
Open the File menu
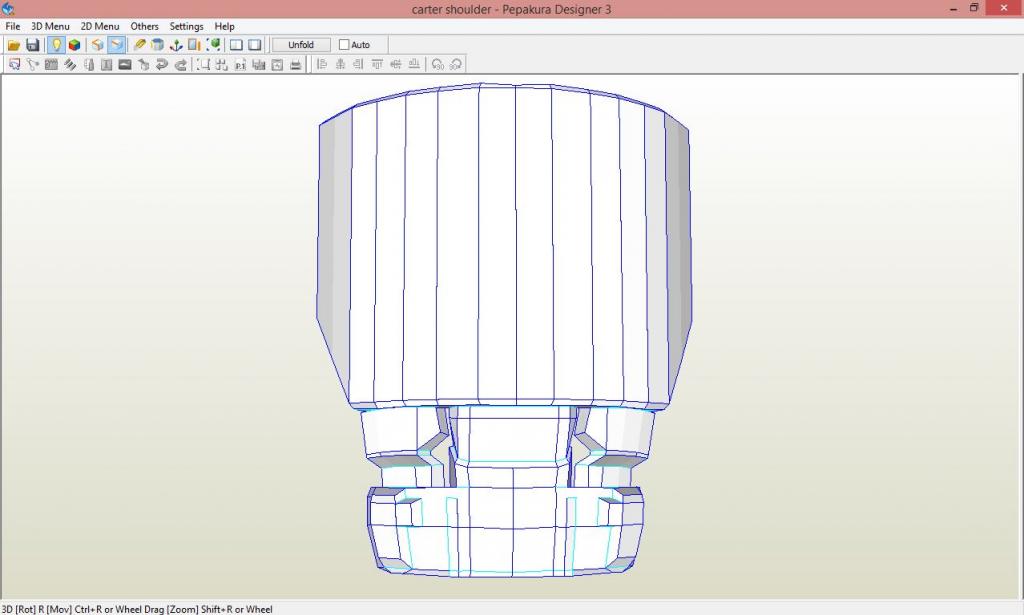tap(12, 26)
